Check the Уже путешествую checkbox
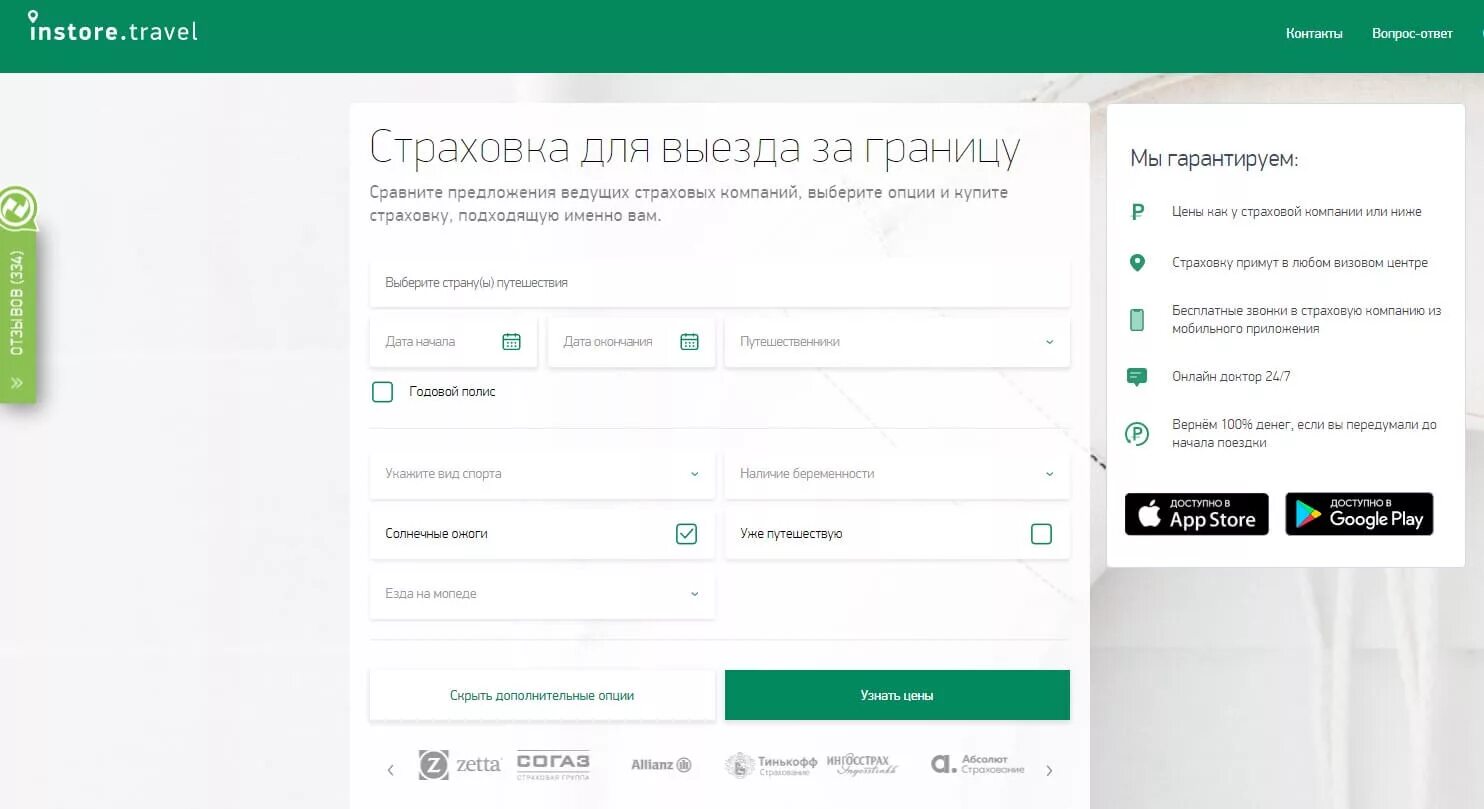Screen dimensions: 1484x809 (1041, 534)
